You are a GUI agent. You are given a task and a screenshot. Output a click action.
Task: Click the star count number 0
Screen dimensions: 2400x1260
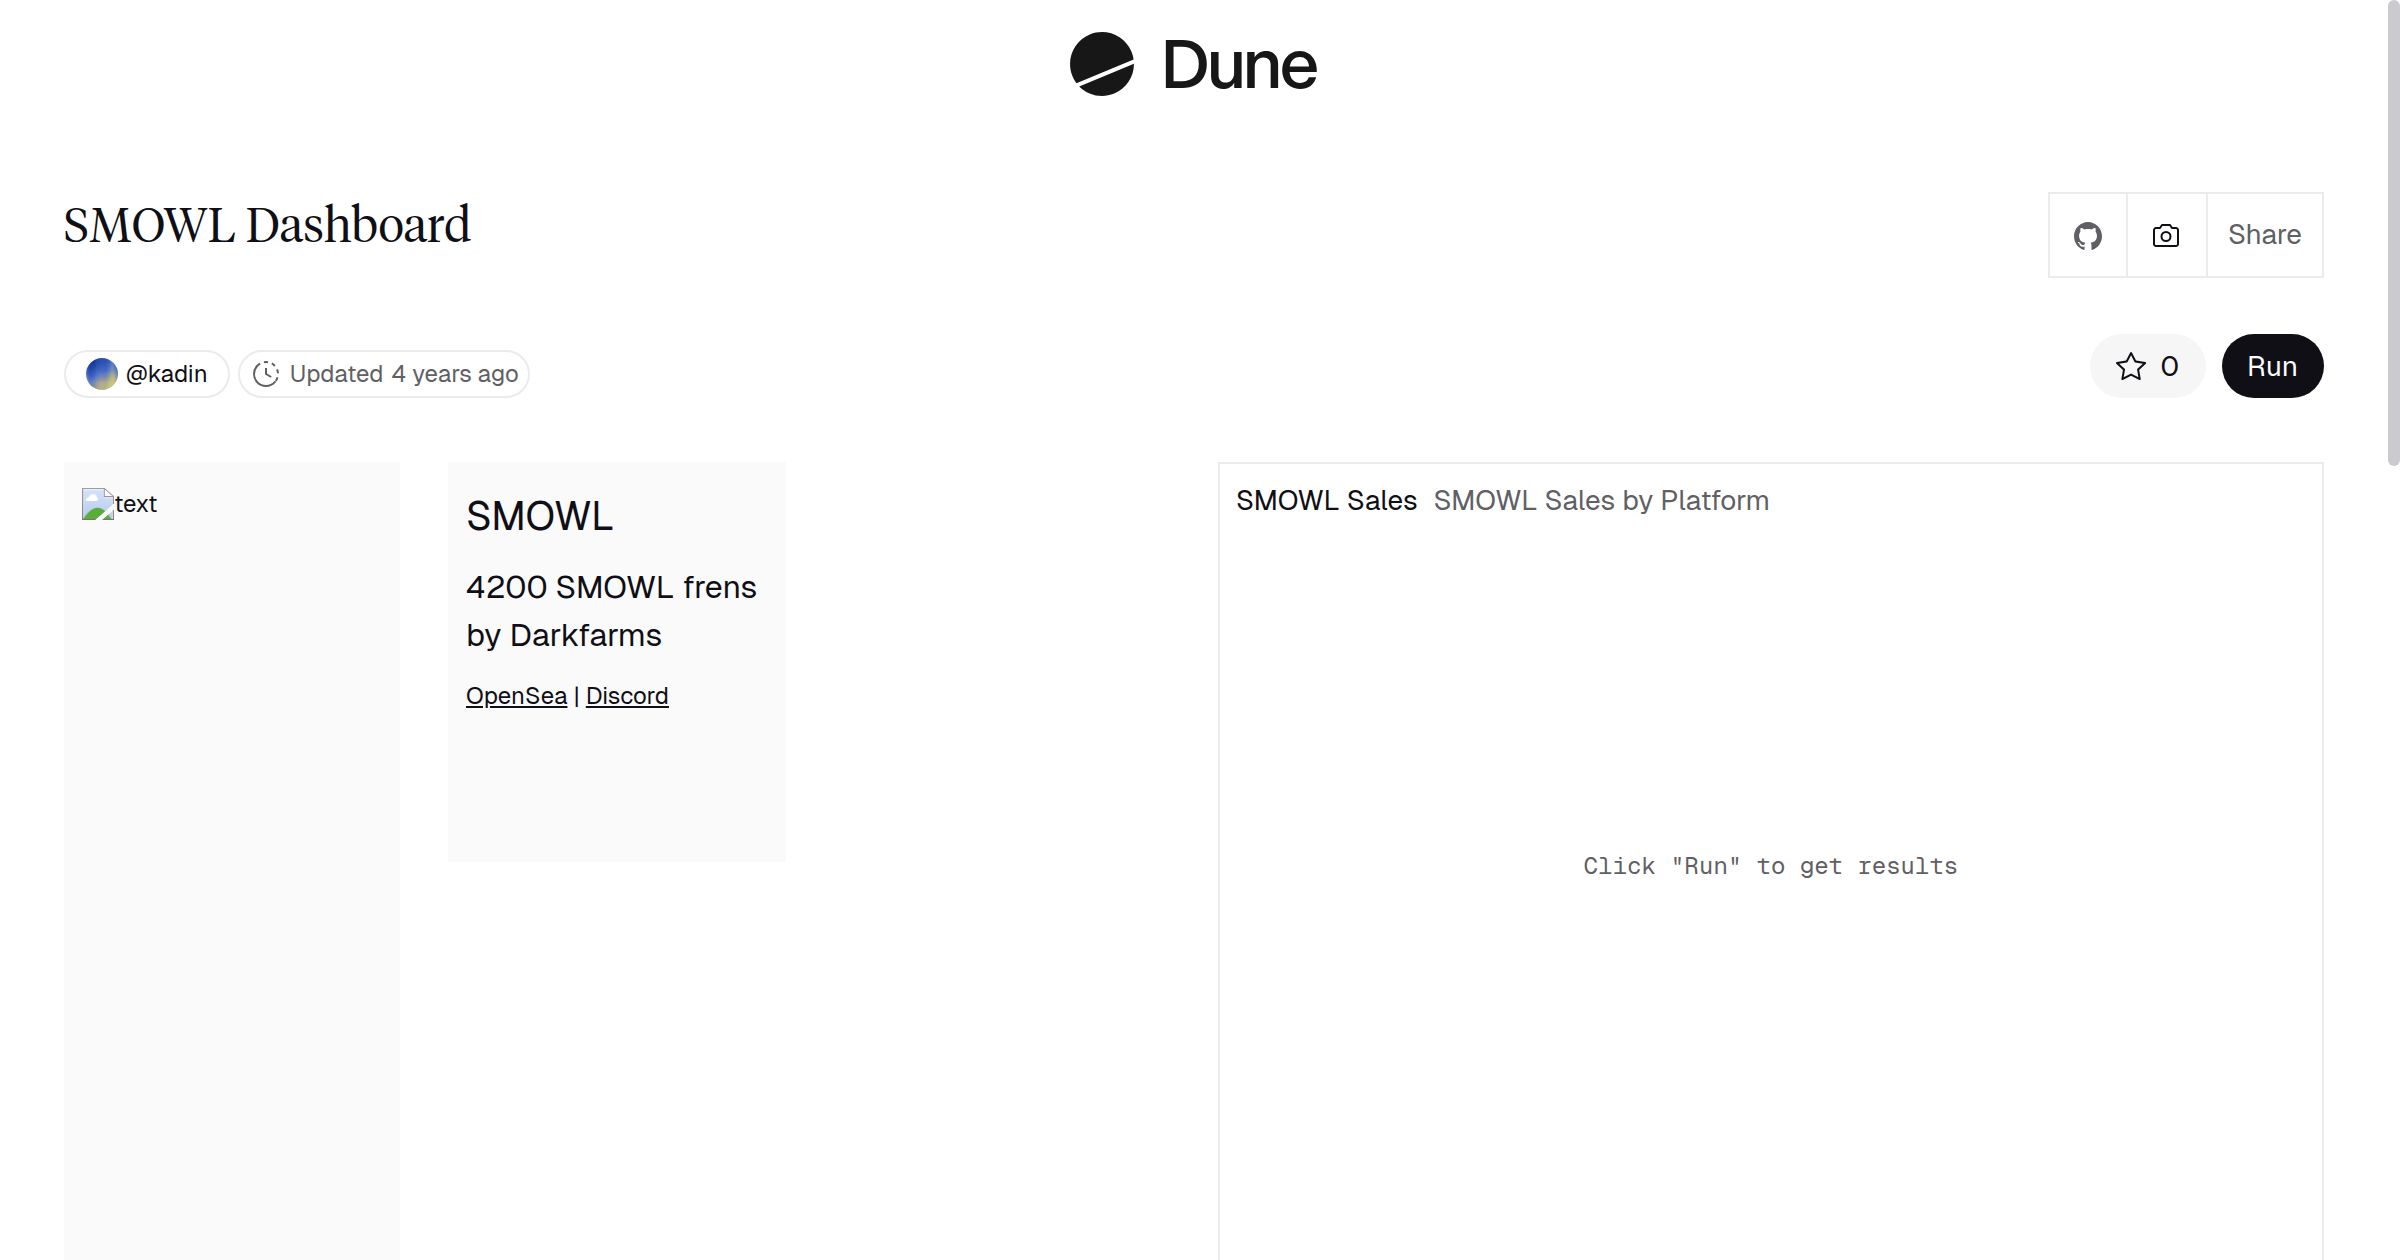coord(2169,366)
